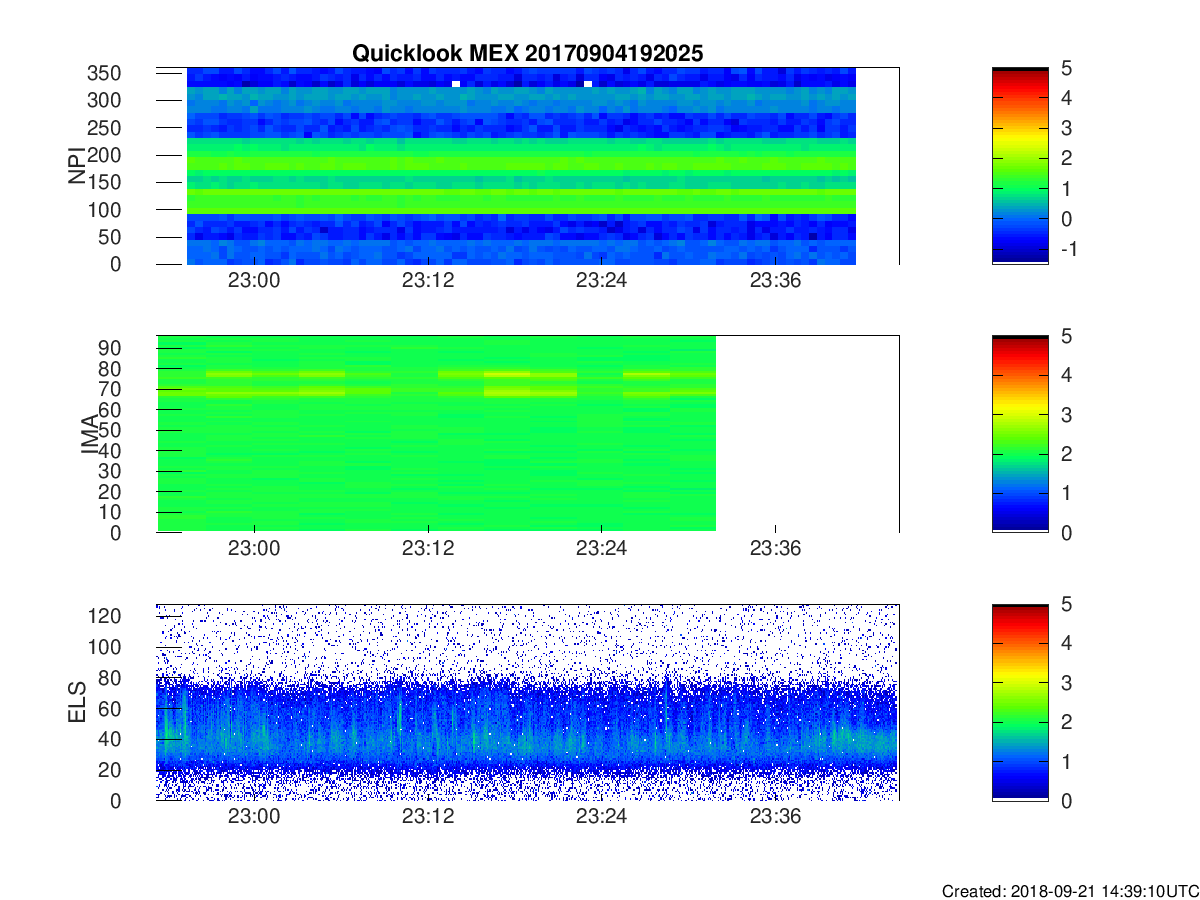Click the NPI panel color scale bar

point(1020,166)
